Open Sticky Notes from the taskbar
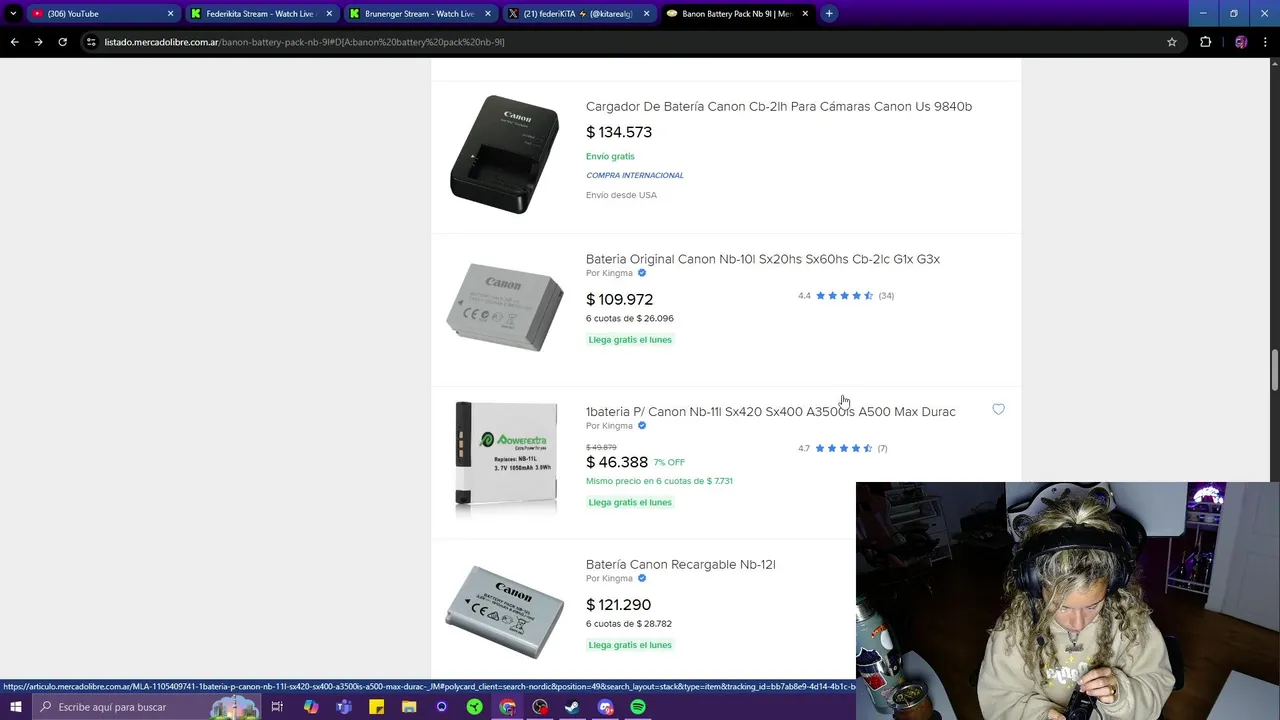The width and height of the screenshot is (1280, 720). tap(377, 707)
